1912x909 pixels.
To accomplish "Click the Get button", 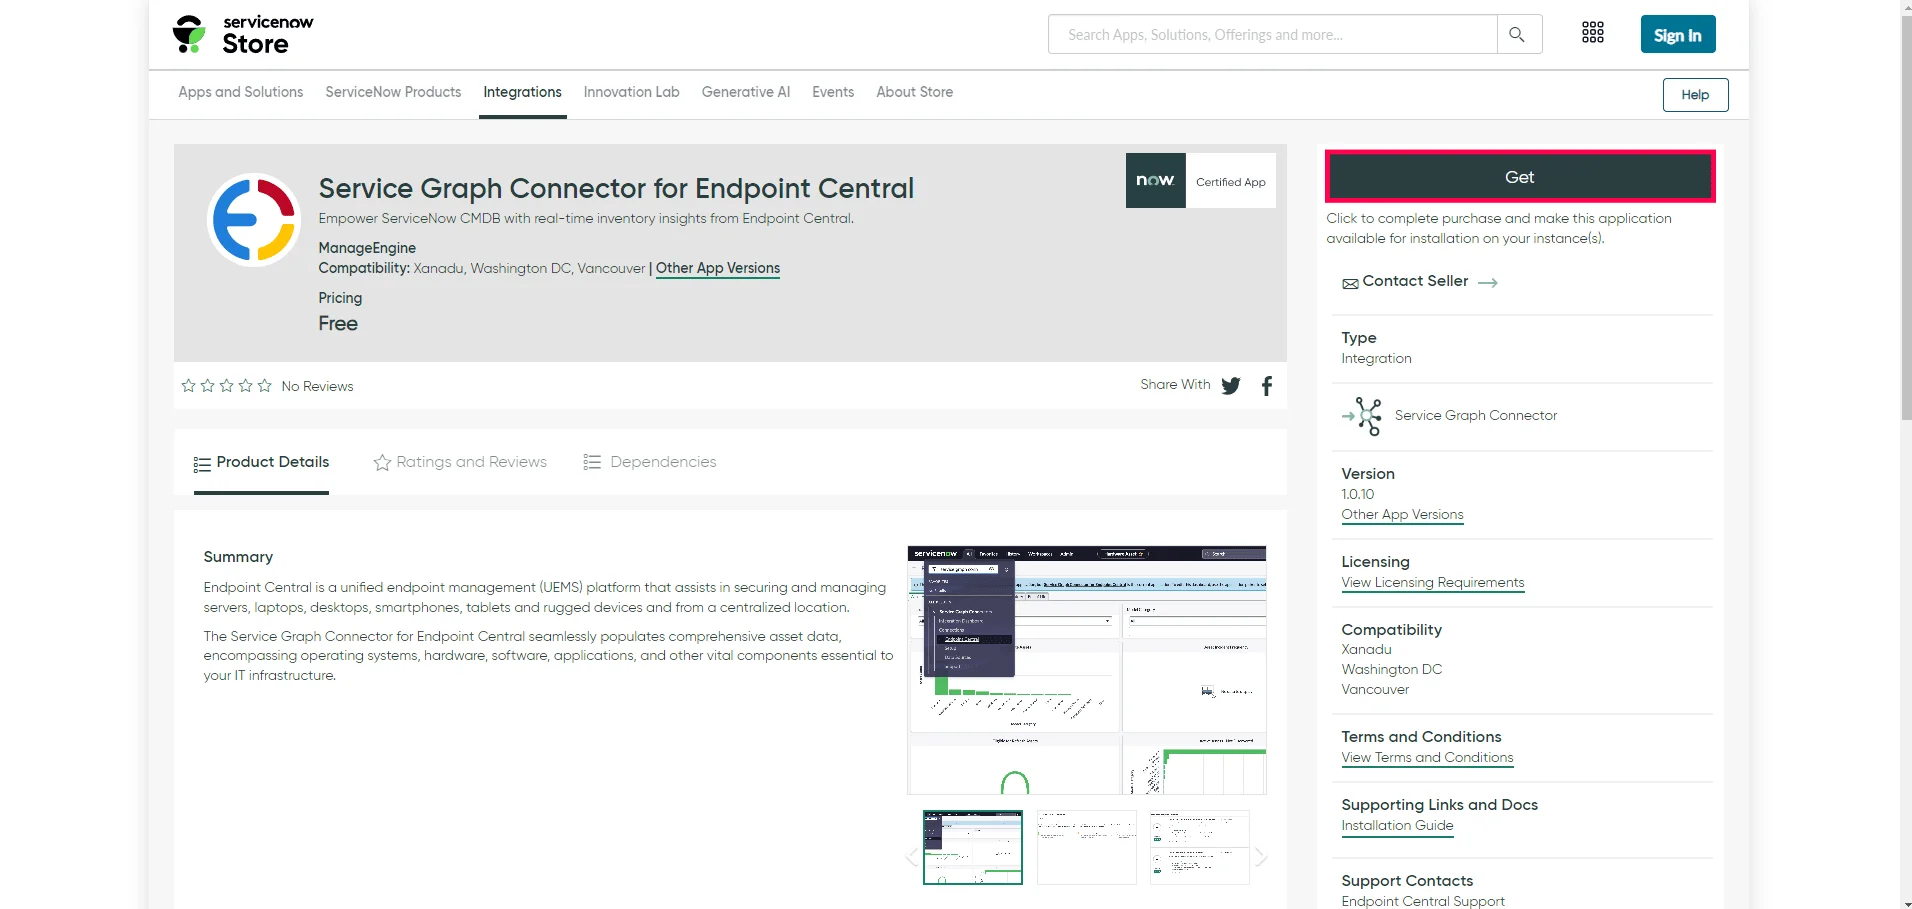I will tap(1520, 177).
